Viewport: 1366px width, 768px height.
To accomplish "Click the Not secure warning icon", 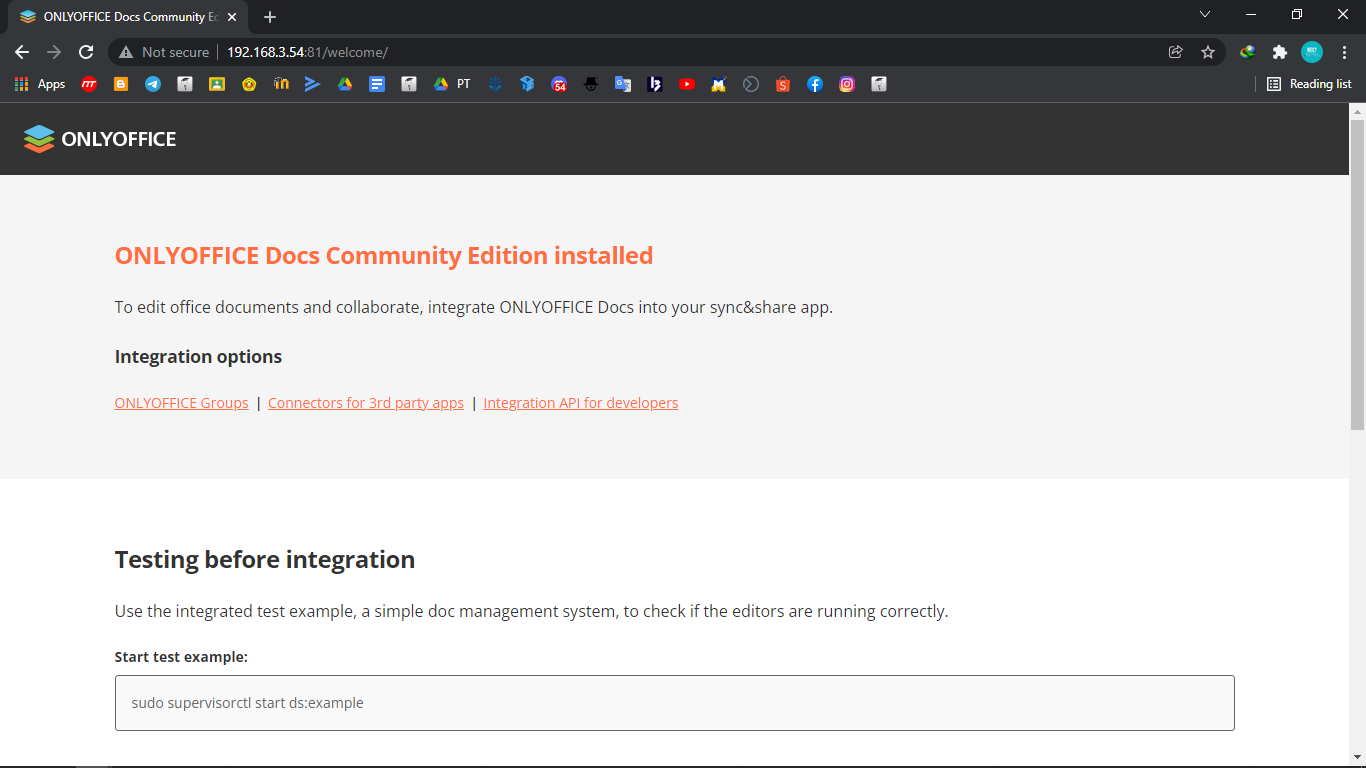I will 126,52.
